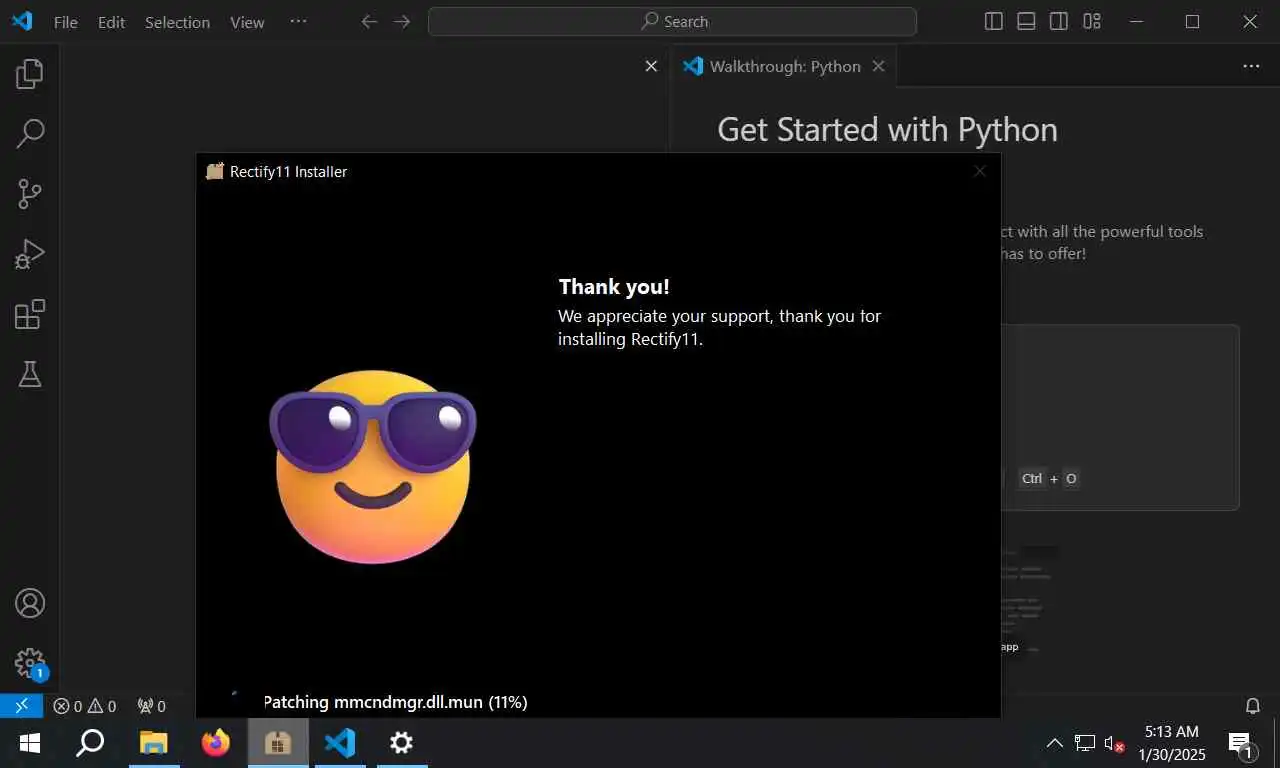
Task: Minimize the VS Code window
Action: [x=1137, y=21]
